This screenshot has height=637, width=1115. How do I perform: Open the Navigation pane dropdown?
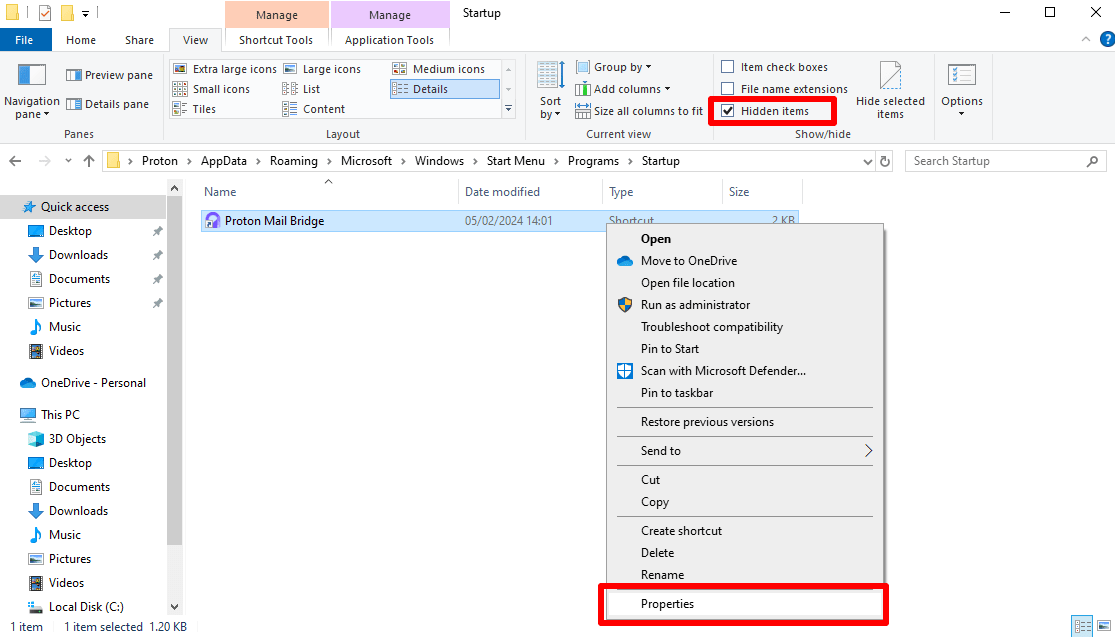(31, 92)
